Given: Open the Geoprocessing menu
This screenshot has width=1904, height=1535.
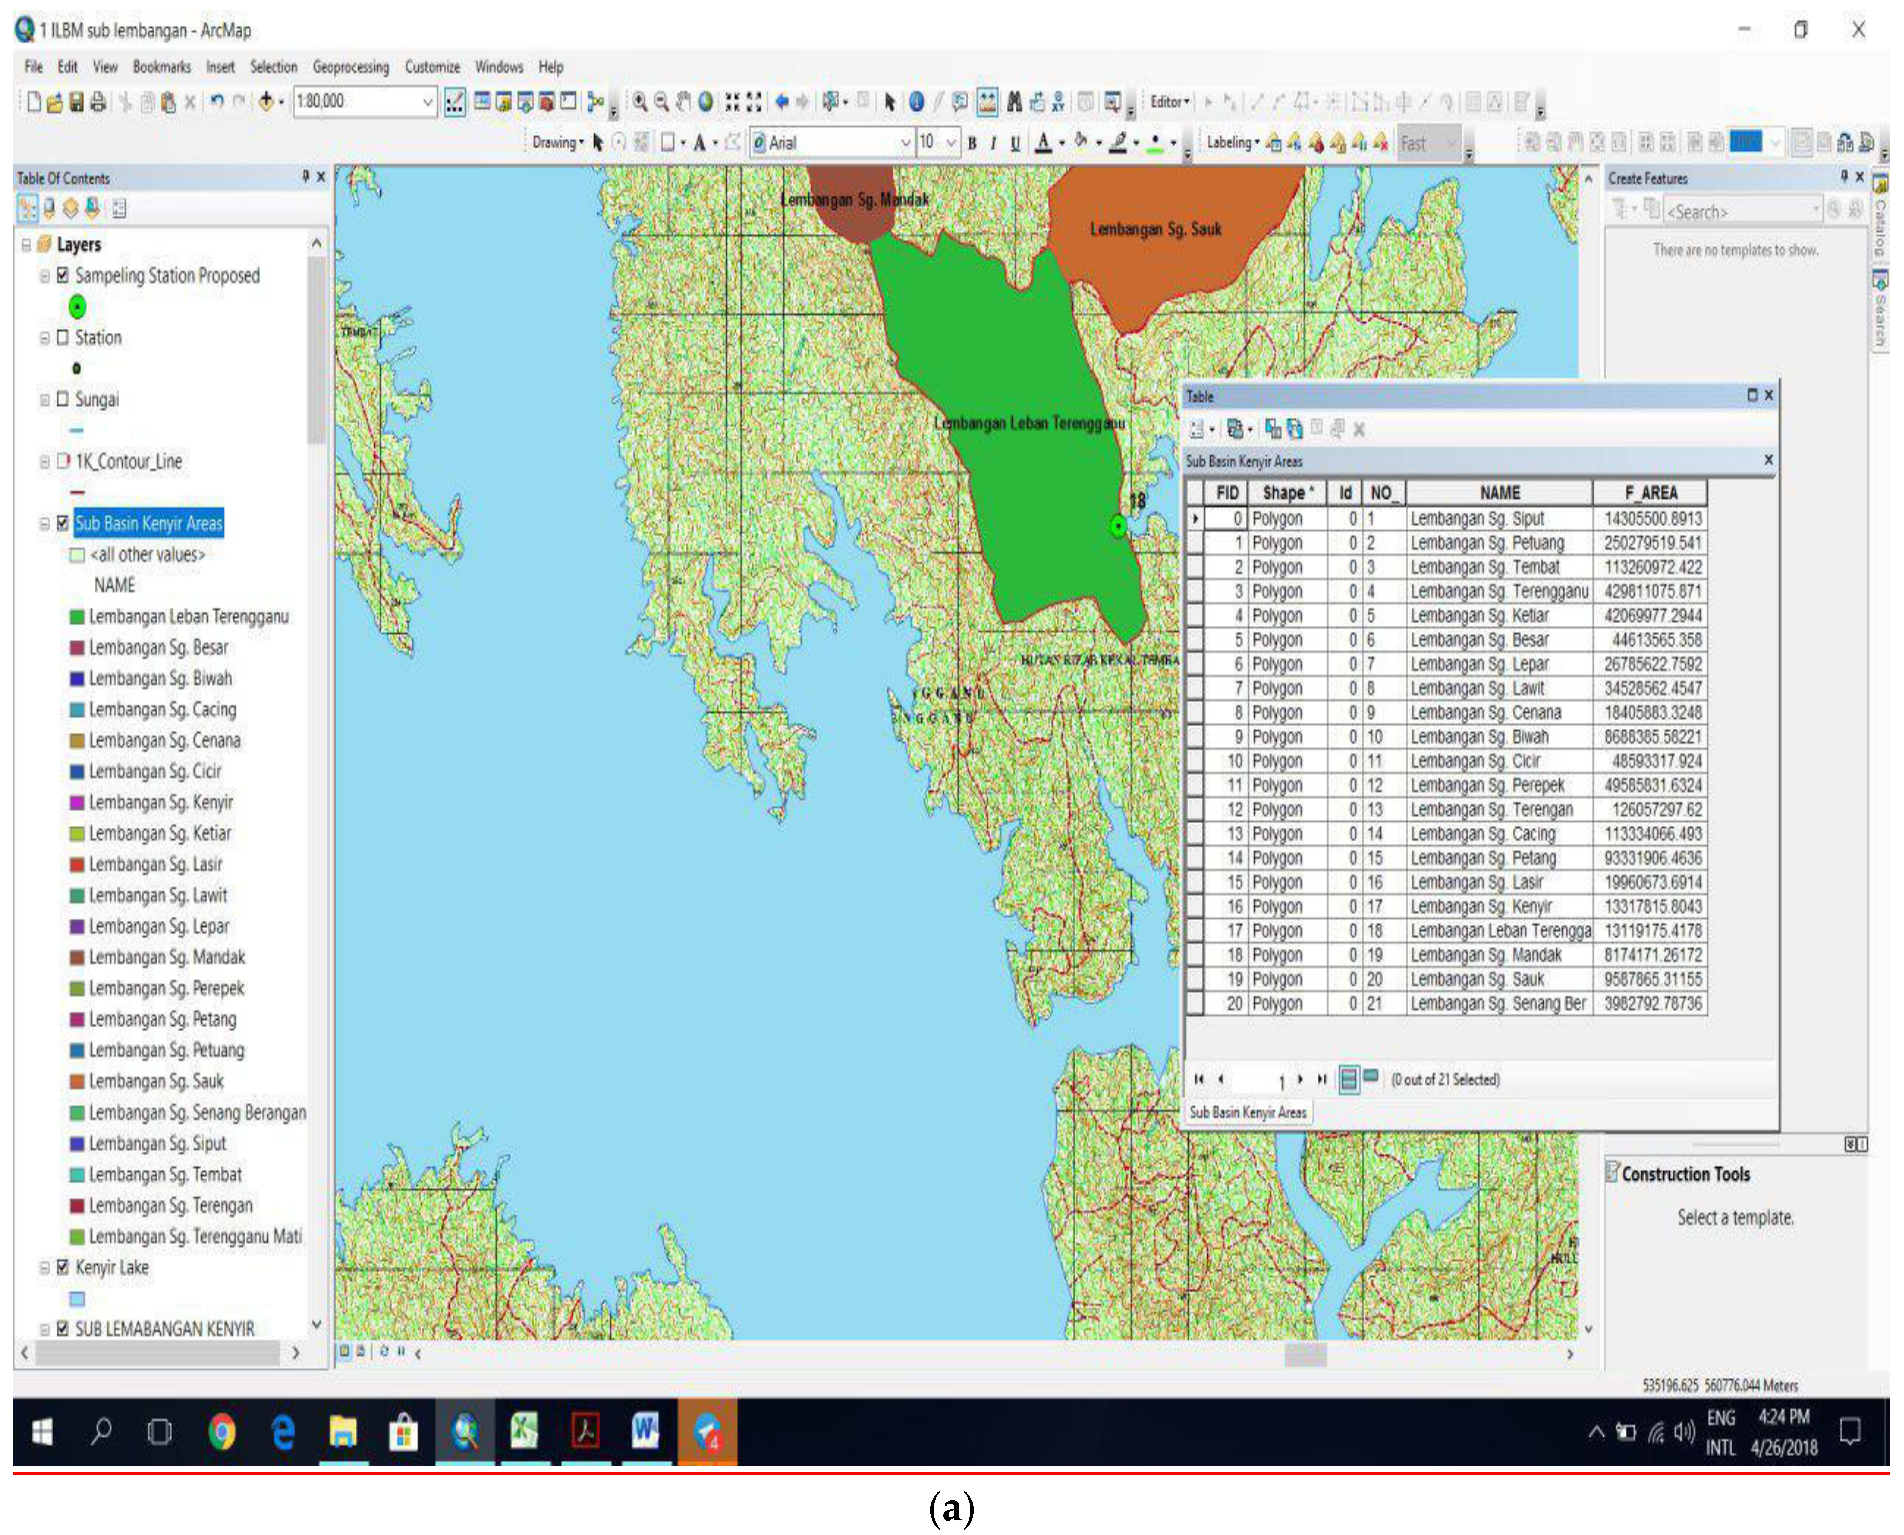Looking at the screenshot, I should pyautogui.click(x=350, y=67).
